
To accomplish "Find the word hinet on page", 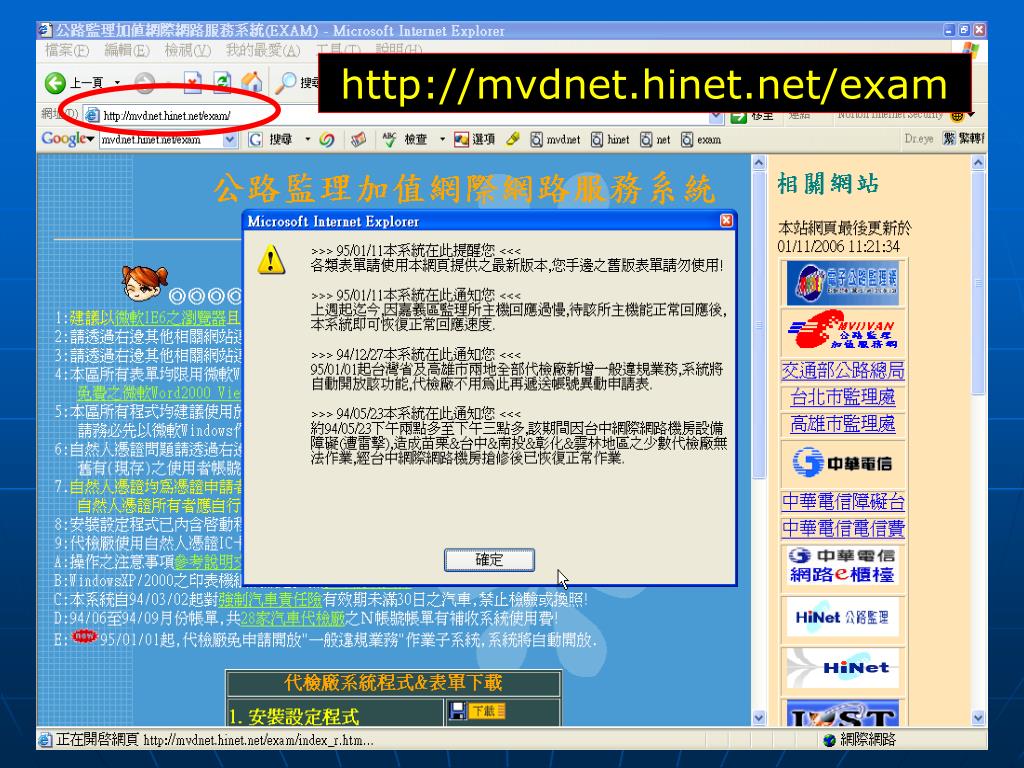I will coord(610,139).
